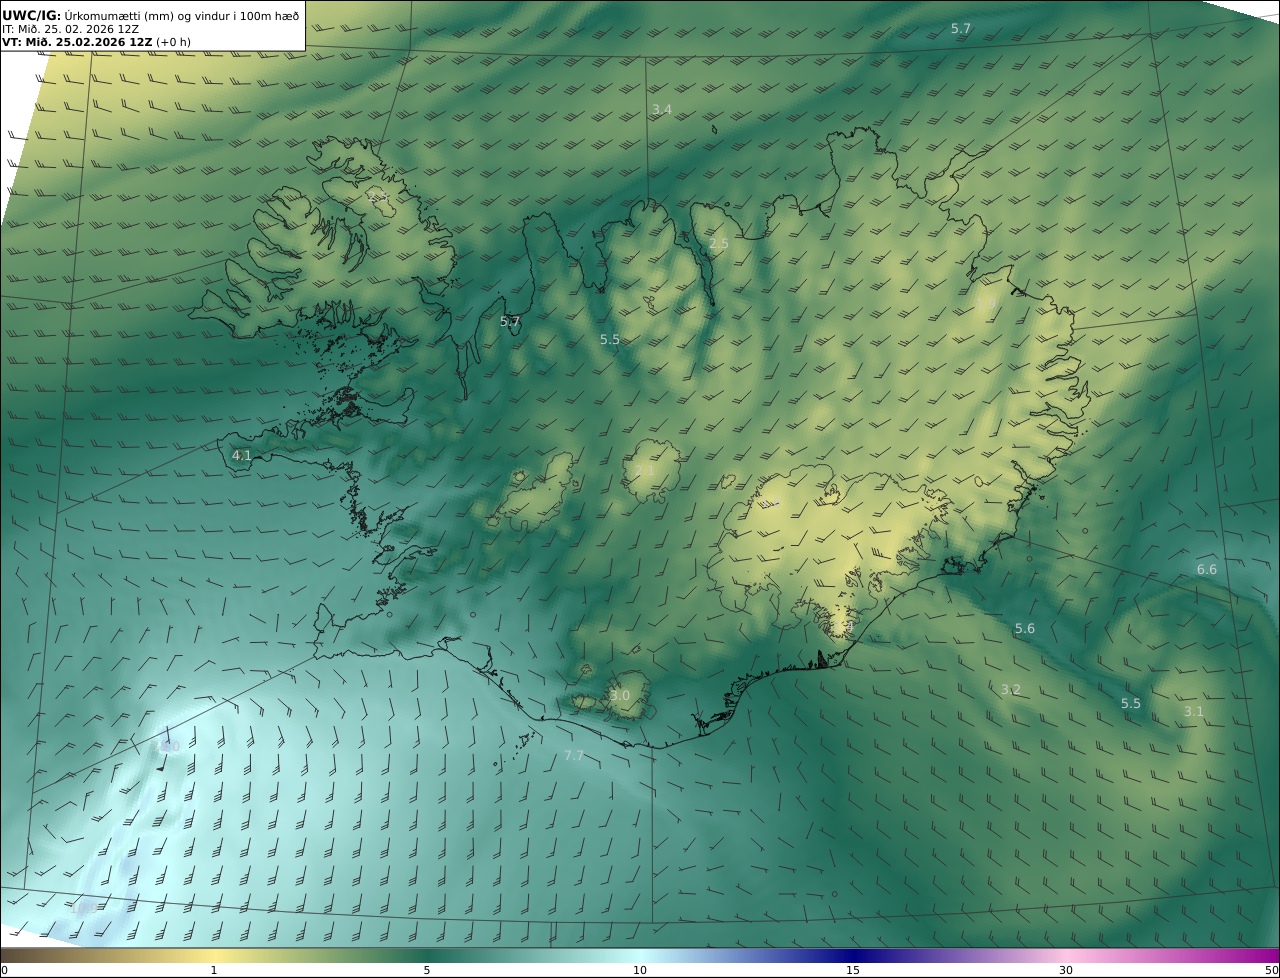Click the 6.6 value label on the map
Screen dimensions: 1280x978
click(x=1207, y=569)
